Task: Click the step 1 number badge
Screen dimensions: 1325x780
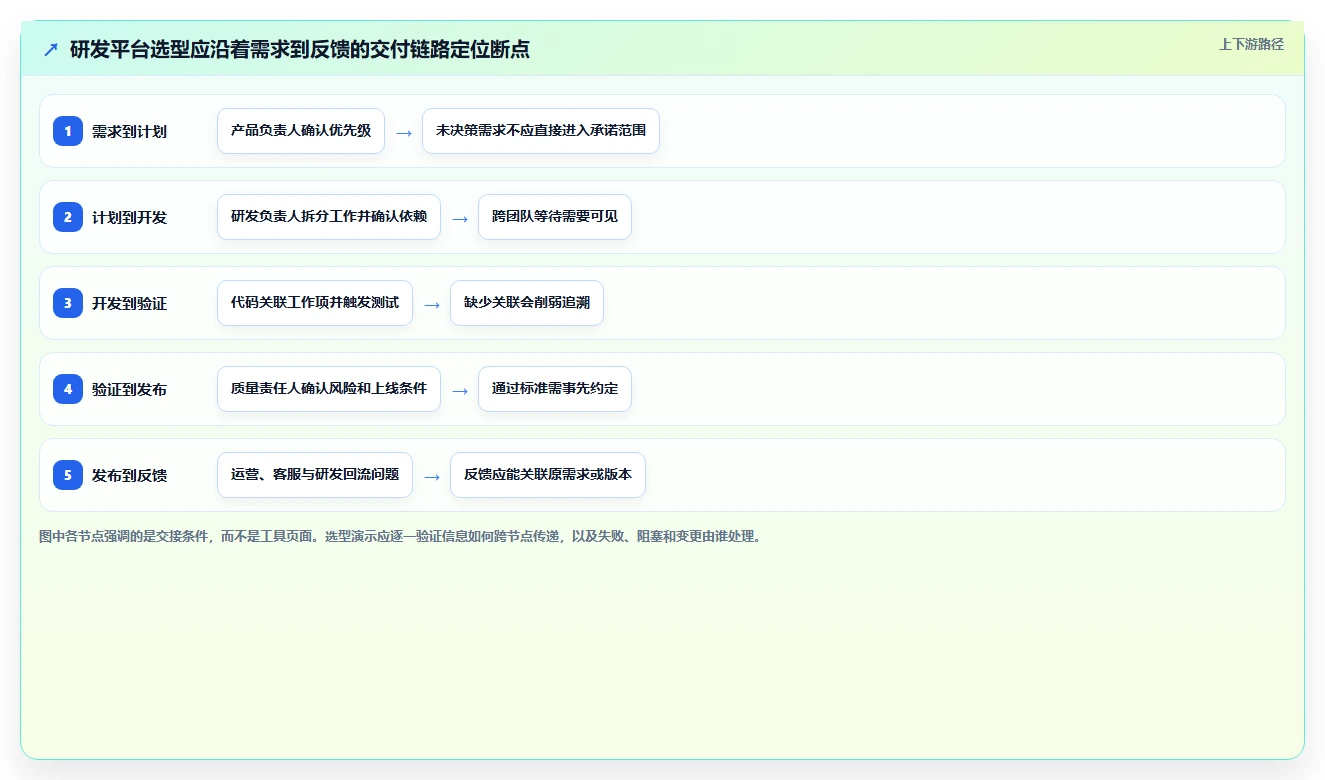Action: coord(68,131)
